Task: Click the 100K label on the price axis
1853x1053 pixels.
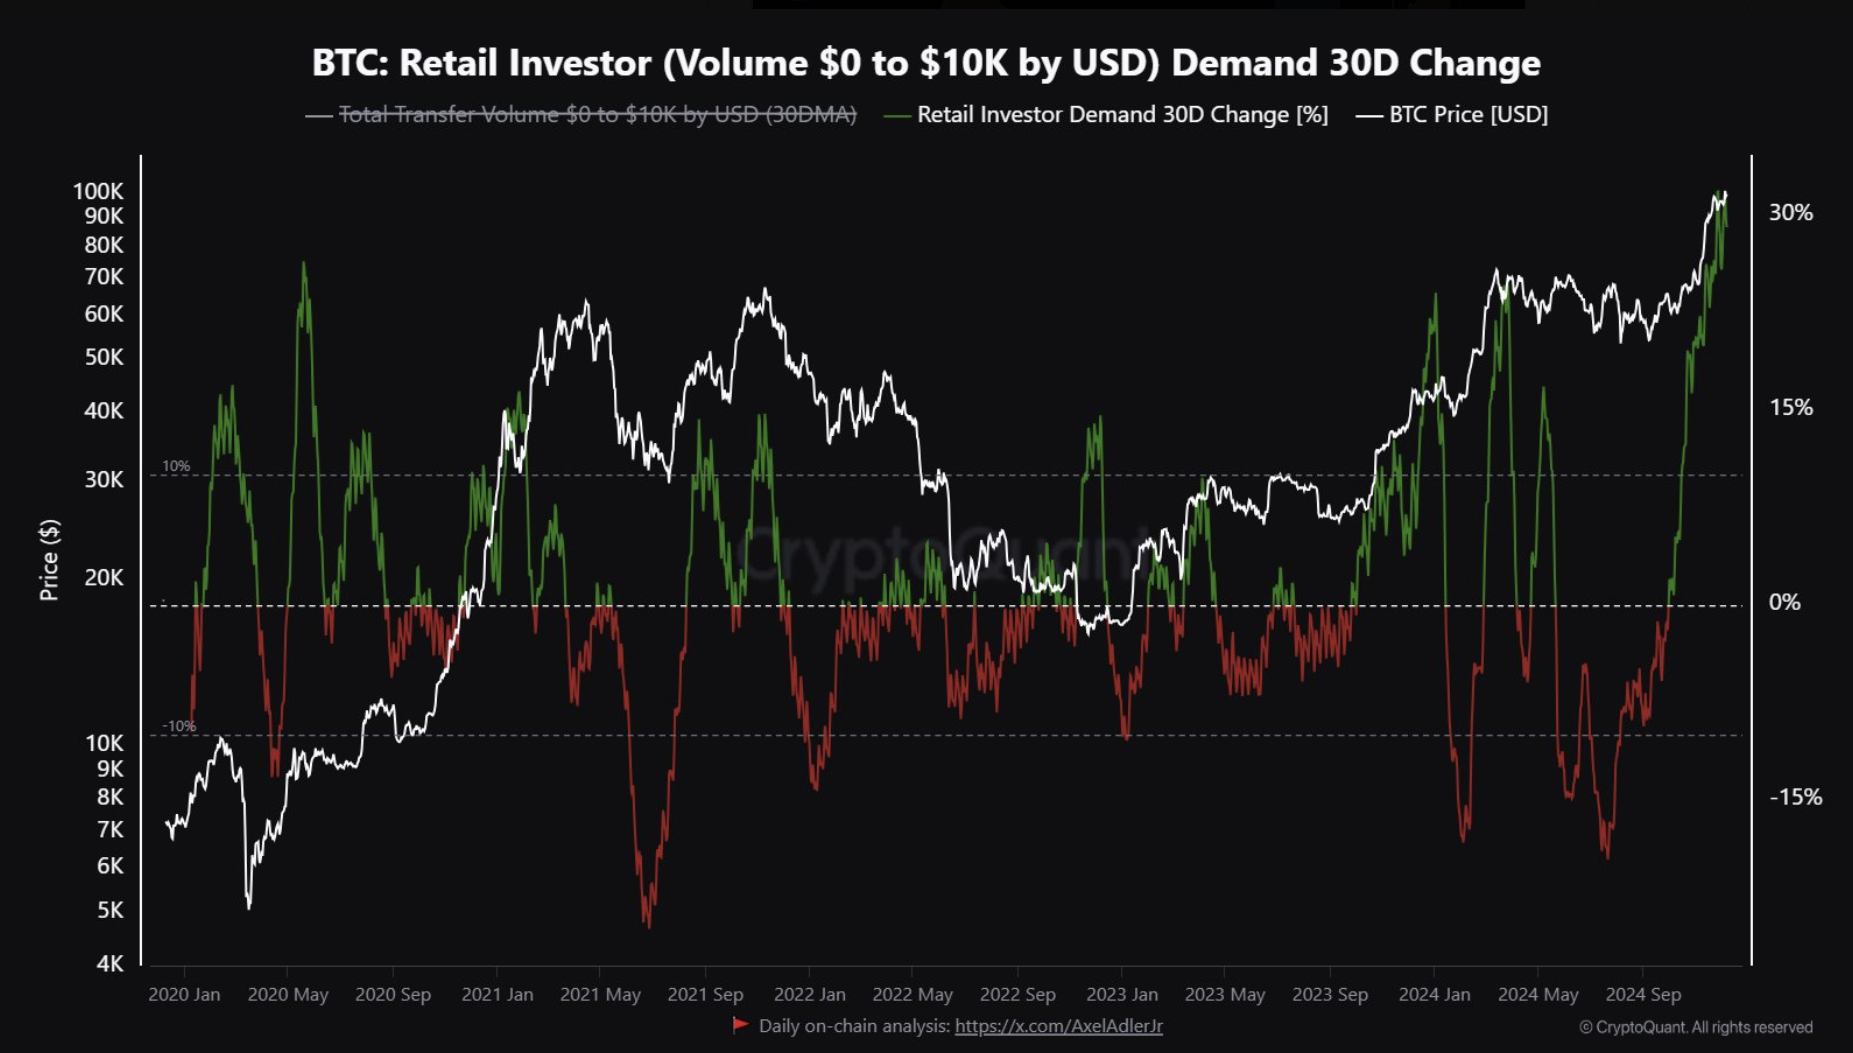Action: (x=98, y=191)
